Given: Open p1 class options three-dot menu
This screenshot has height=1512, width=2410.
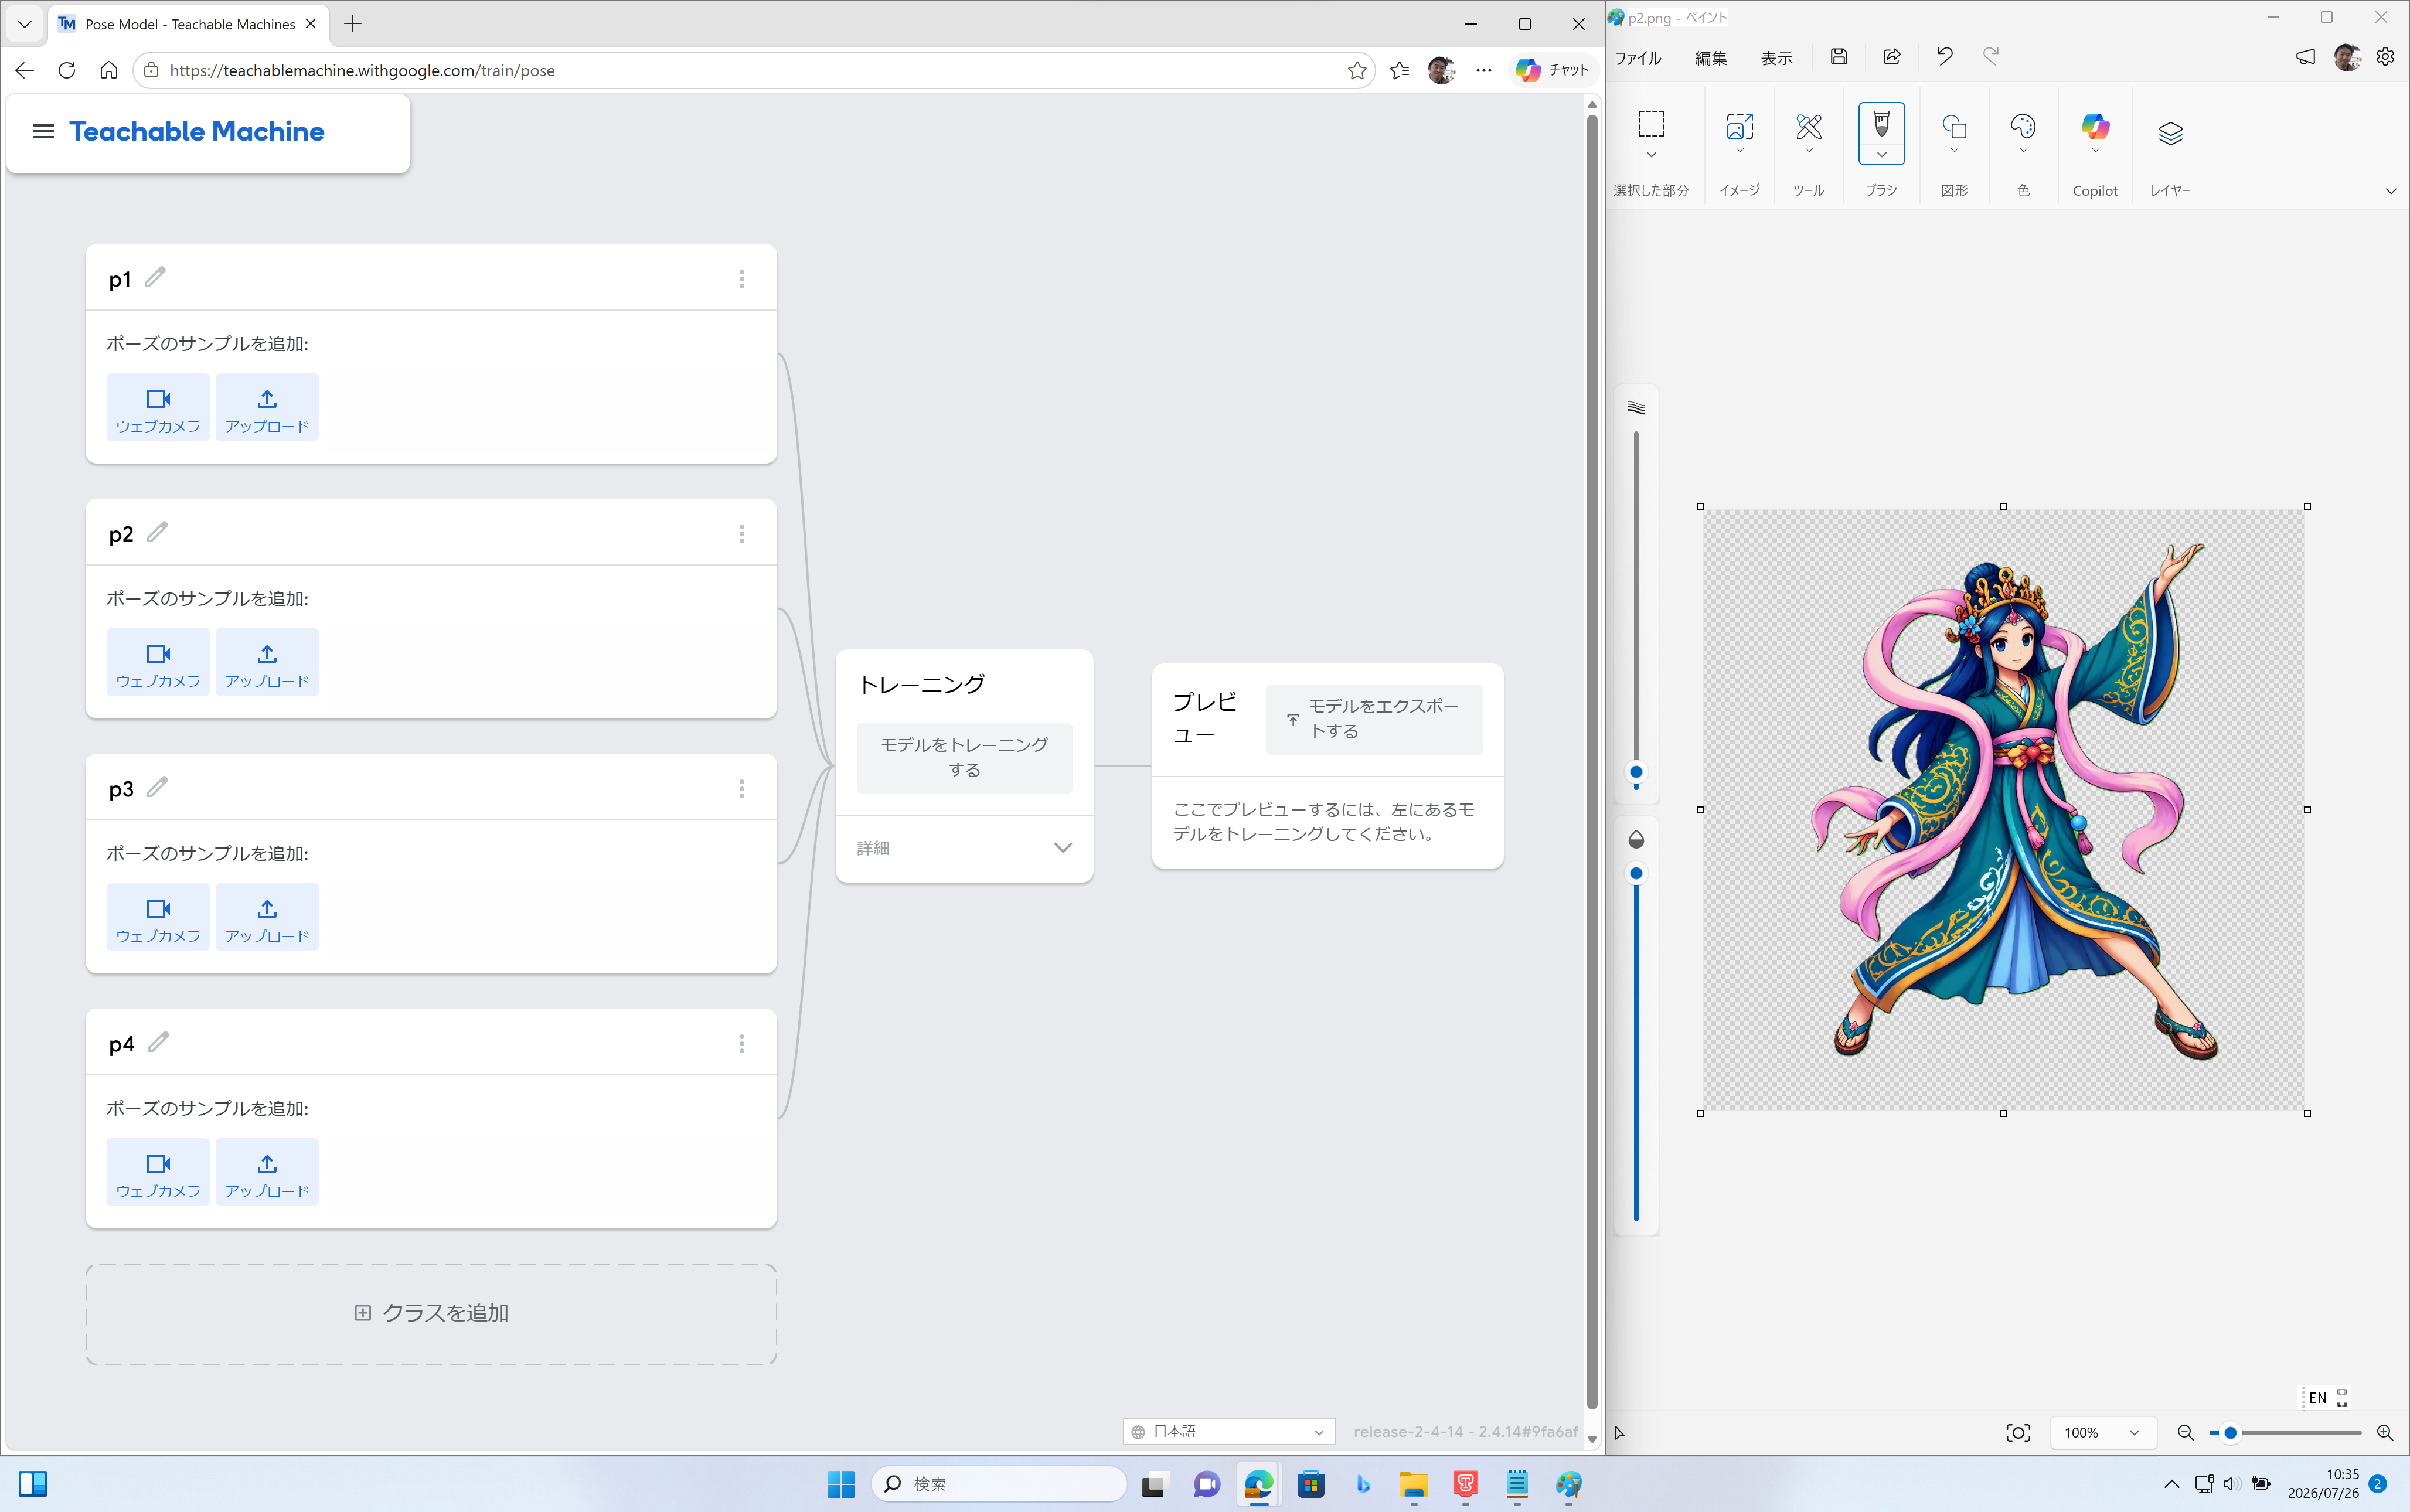Looking at the screenshot, I should (x=742, y=279).
